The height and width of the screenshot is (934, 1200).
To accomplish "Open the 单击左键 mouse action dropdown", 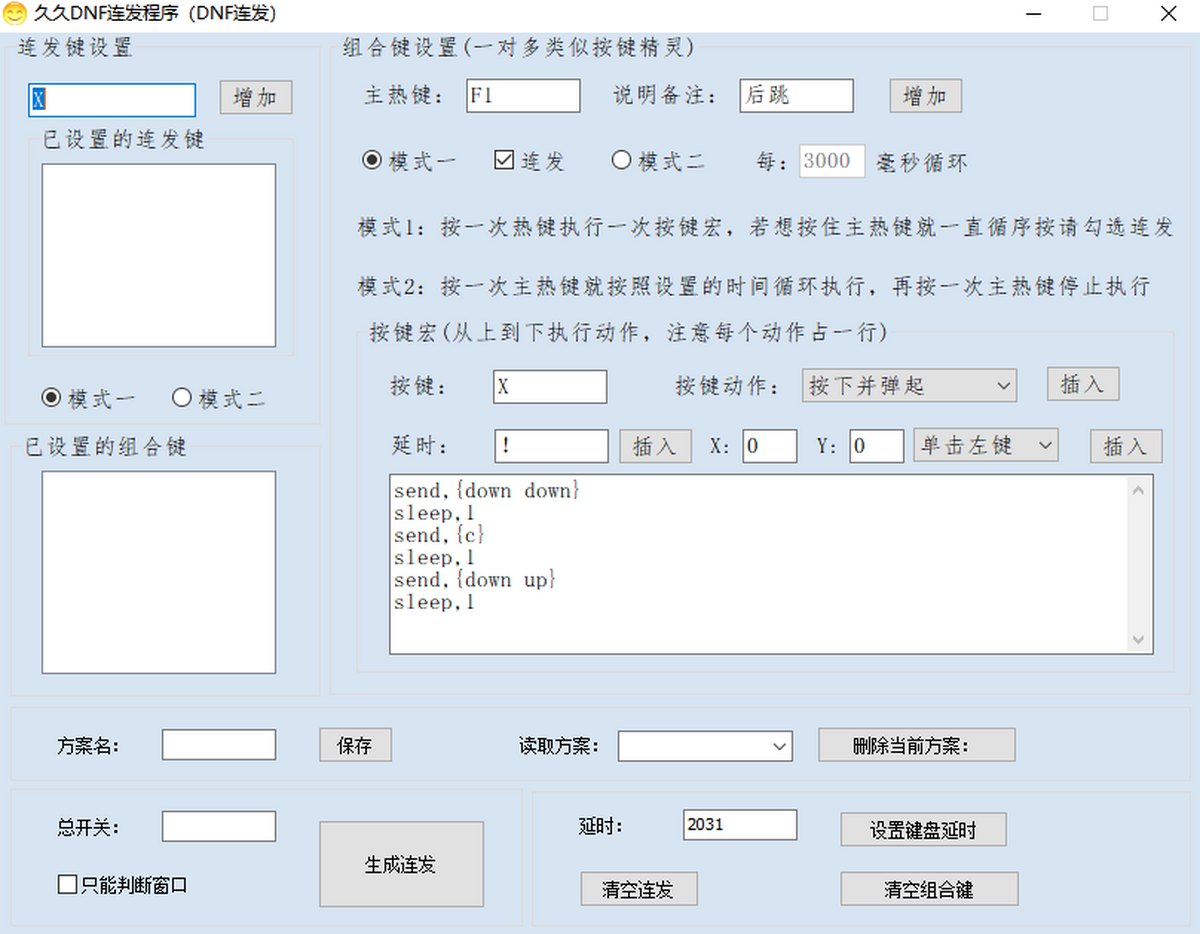I will 986,445.
